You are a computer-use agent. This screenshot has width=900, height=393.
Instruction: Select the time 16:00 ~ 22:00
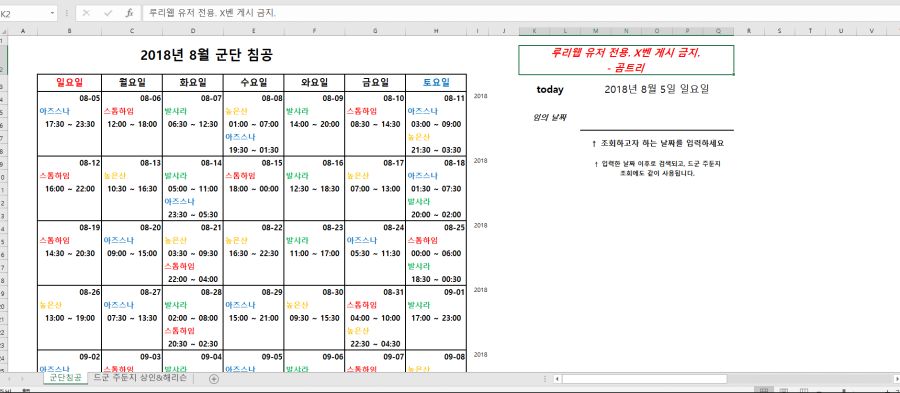coord(69,189)
